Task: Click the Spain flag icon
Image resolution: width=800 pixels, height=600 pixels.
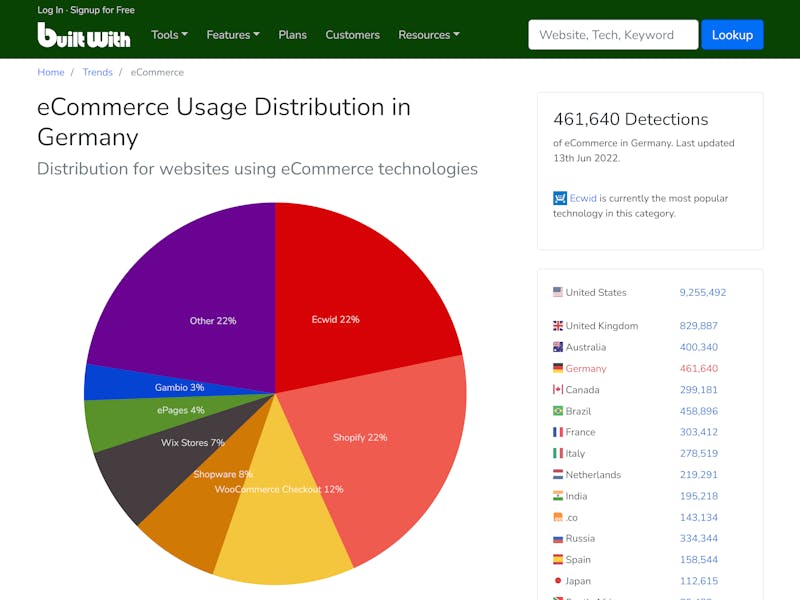Action: (558, 559)
